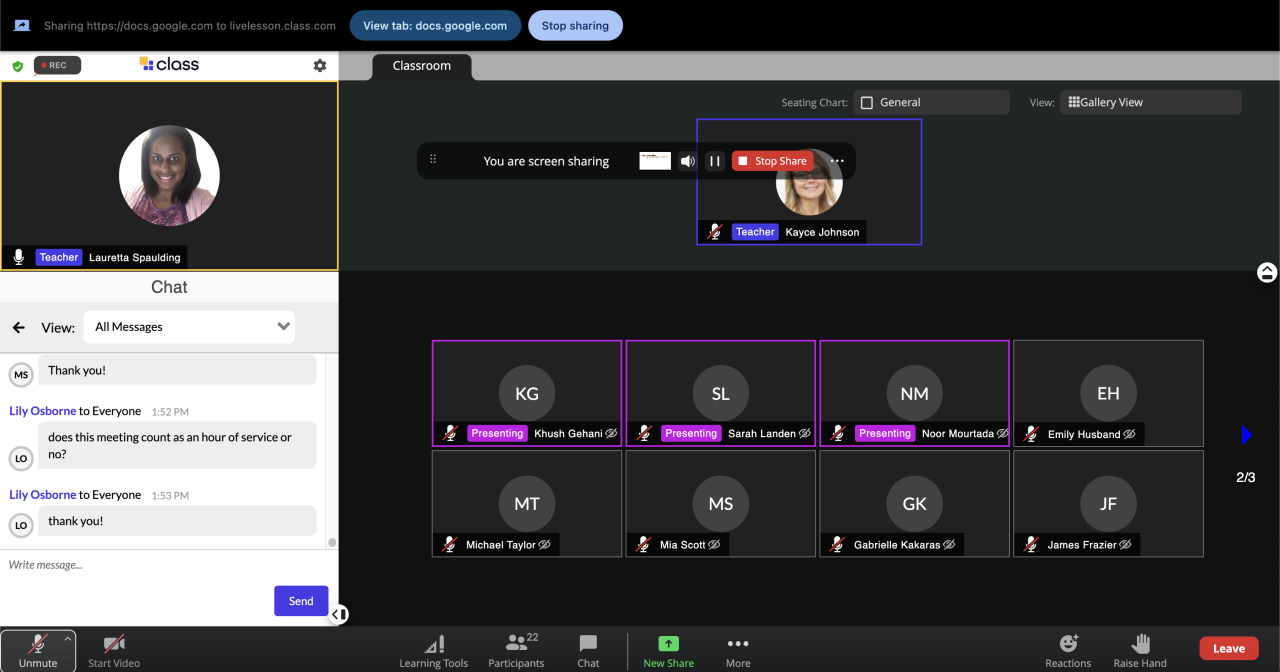
Task: Click the Unmute microphone button
Action: (x=38, y=651)
